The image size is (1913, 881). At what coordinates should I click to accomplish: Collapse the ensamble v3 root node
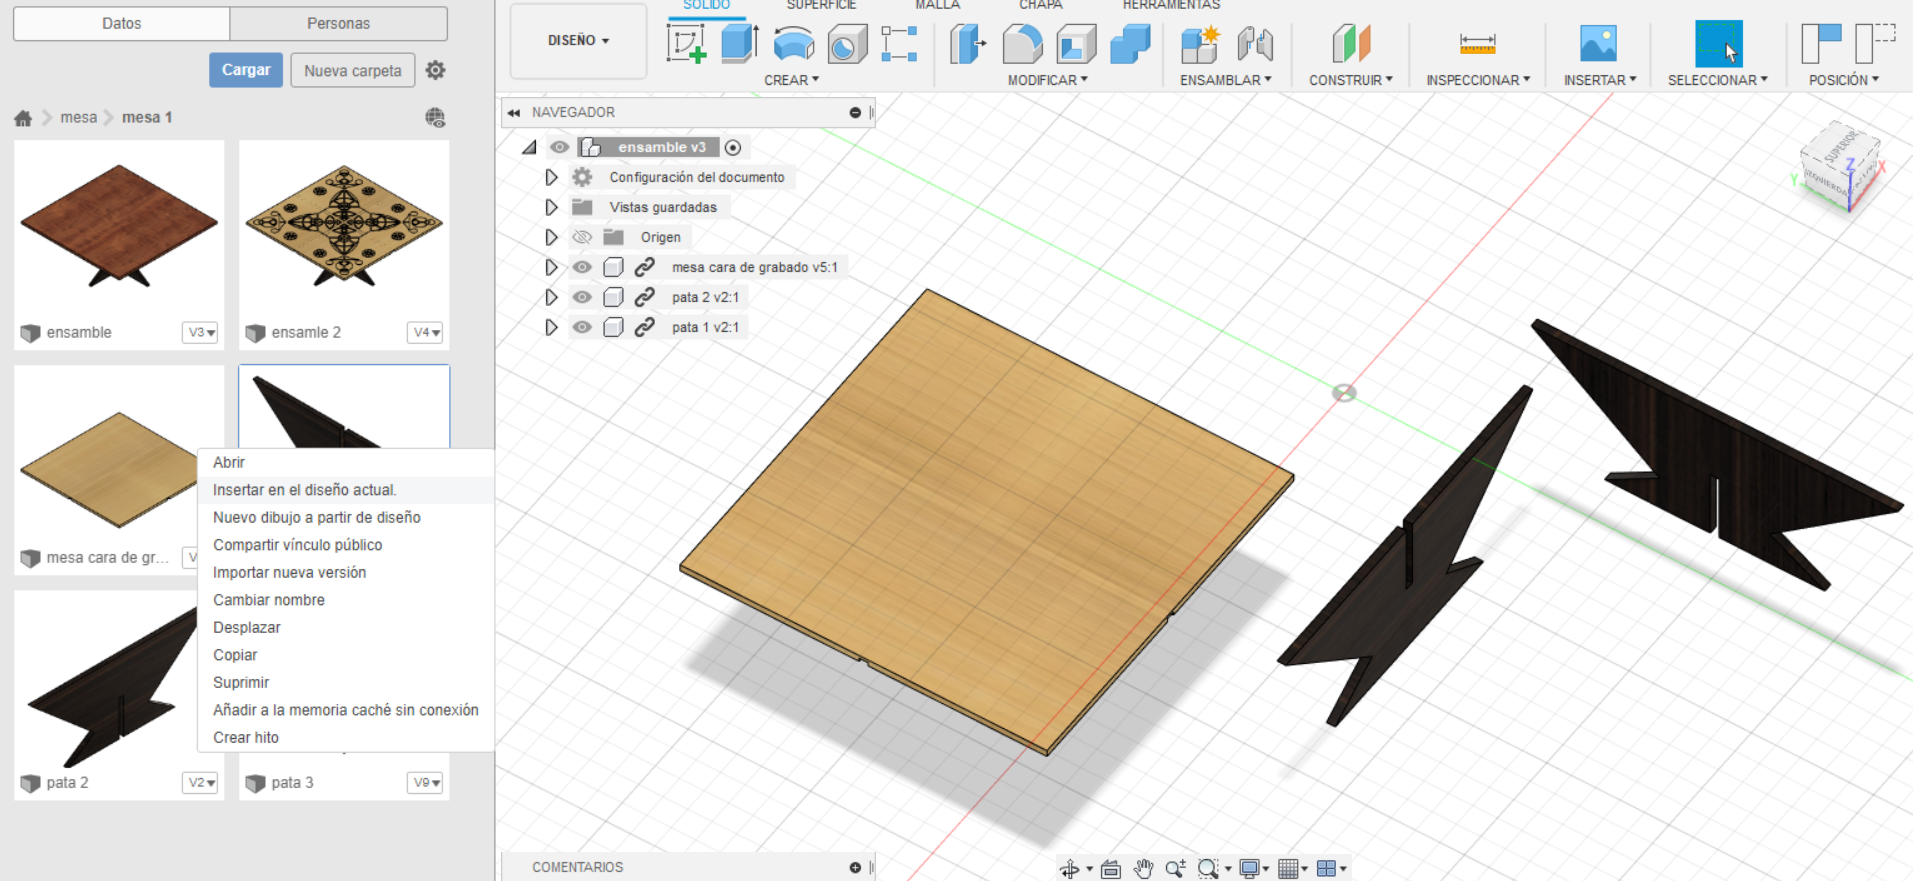530,147
